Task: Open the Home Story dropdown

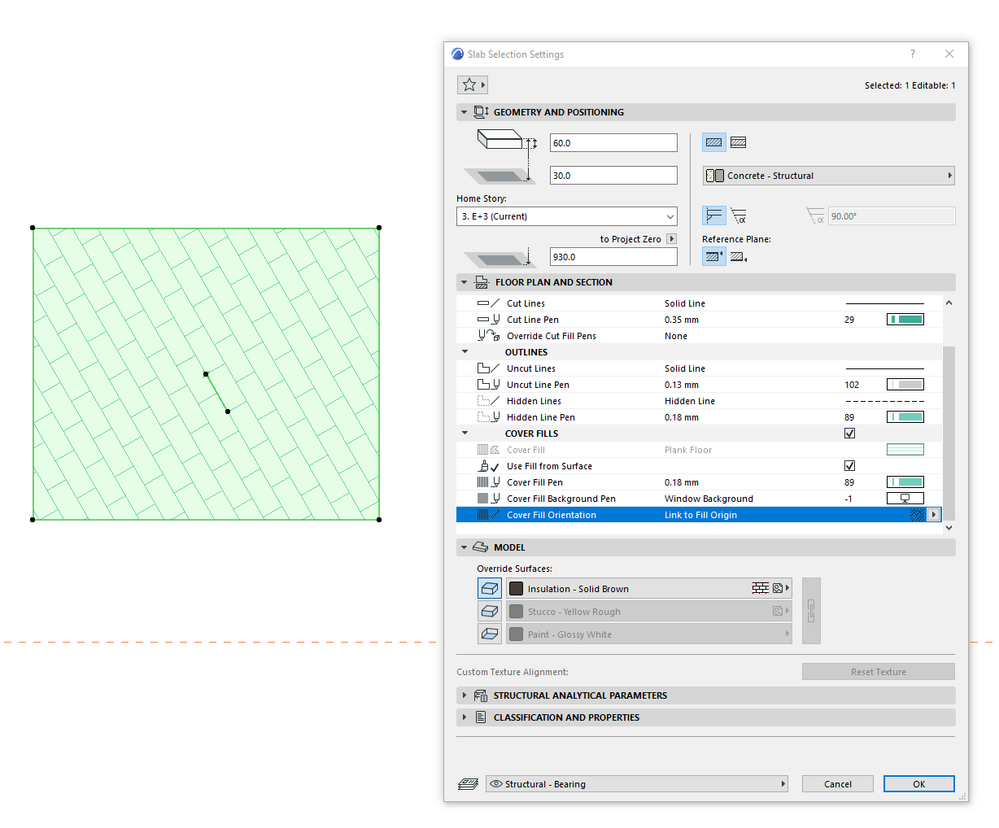Action: (567, 216)
